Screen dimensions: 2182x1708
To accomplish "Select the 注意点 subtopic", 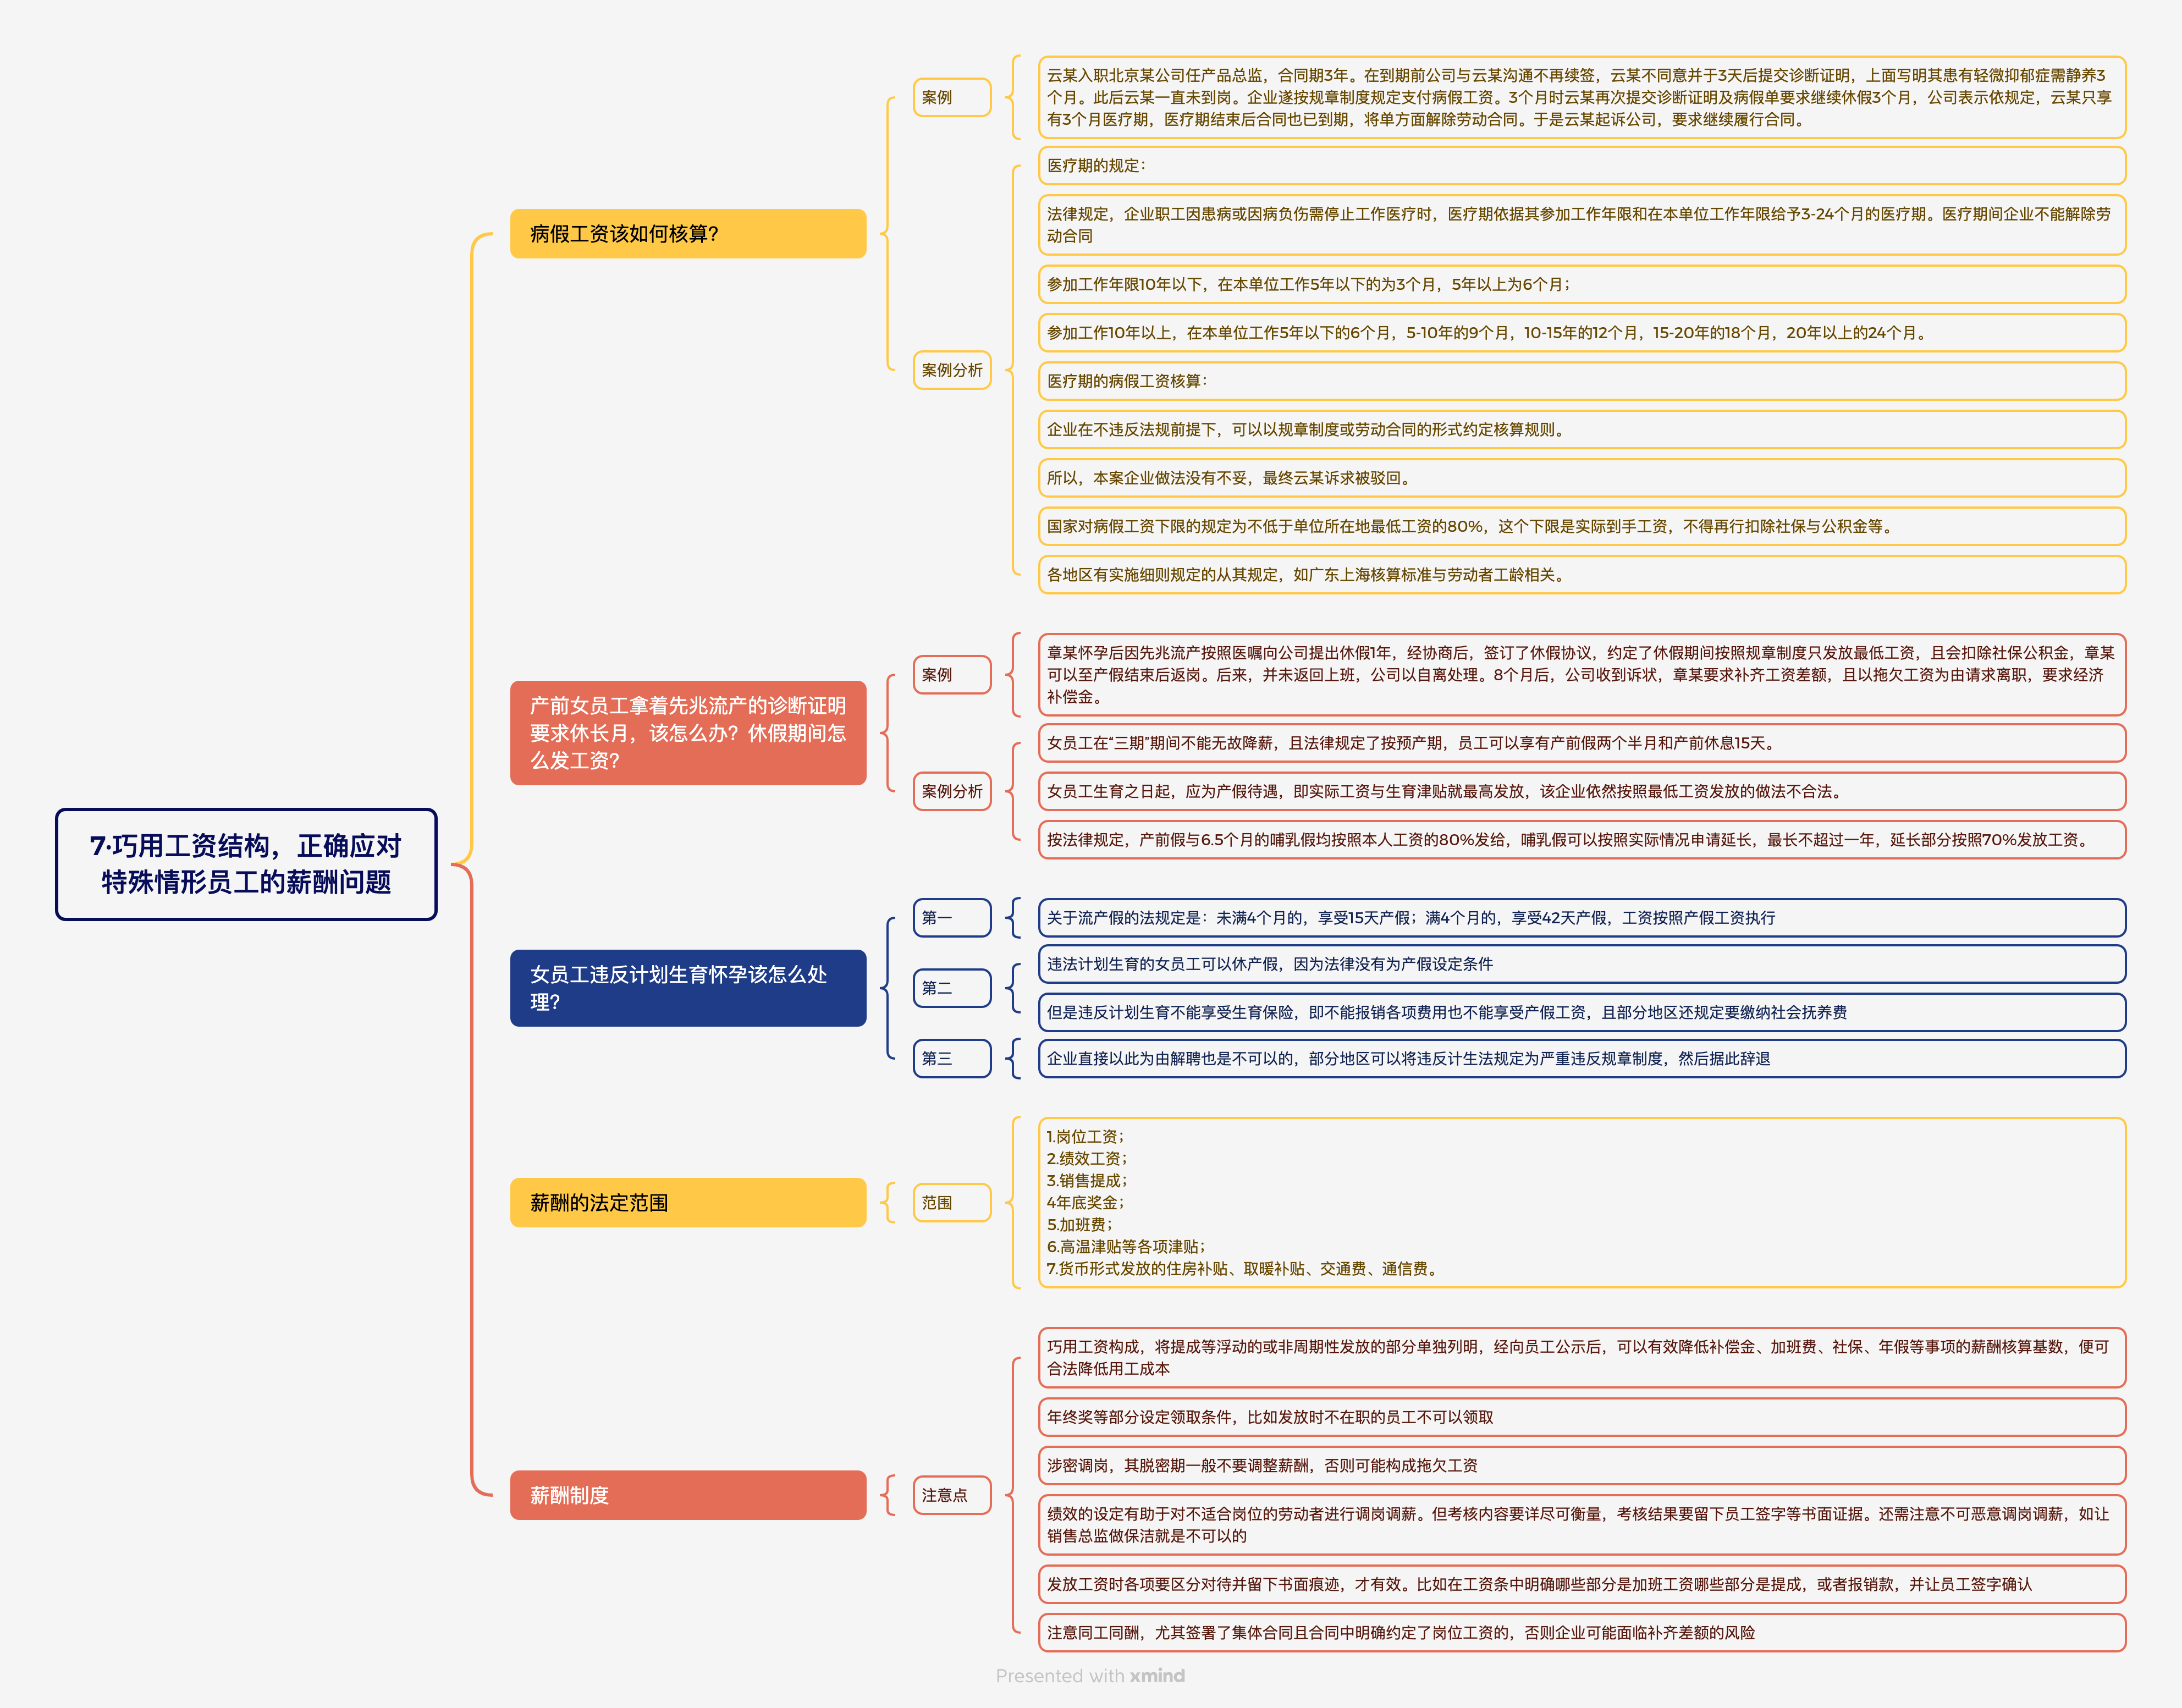I will coord(952,1495).
